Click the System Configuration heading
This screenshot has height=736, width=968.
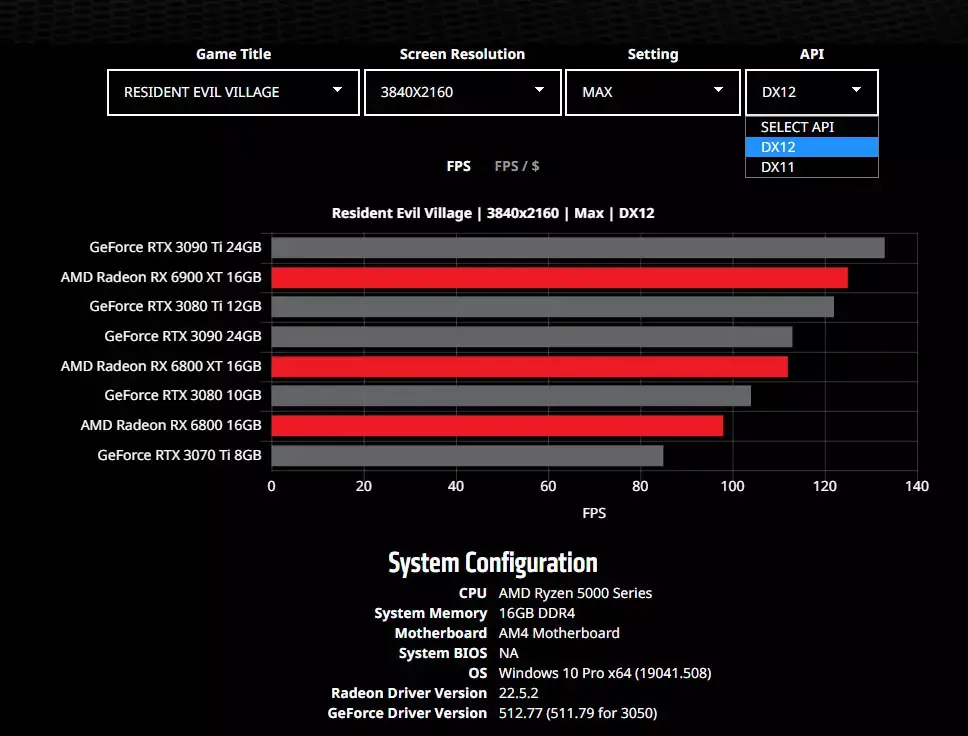pos(493,562)
